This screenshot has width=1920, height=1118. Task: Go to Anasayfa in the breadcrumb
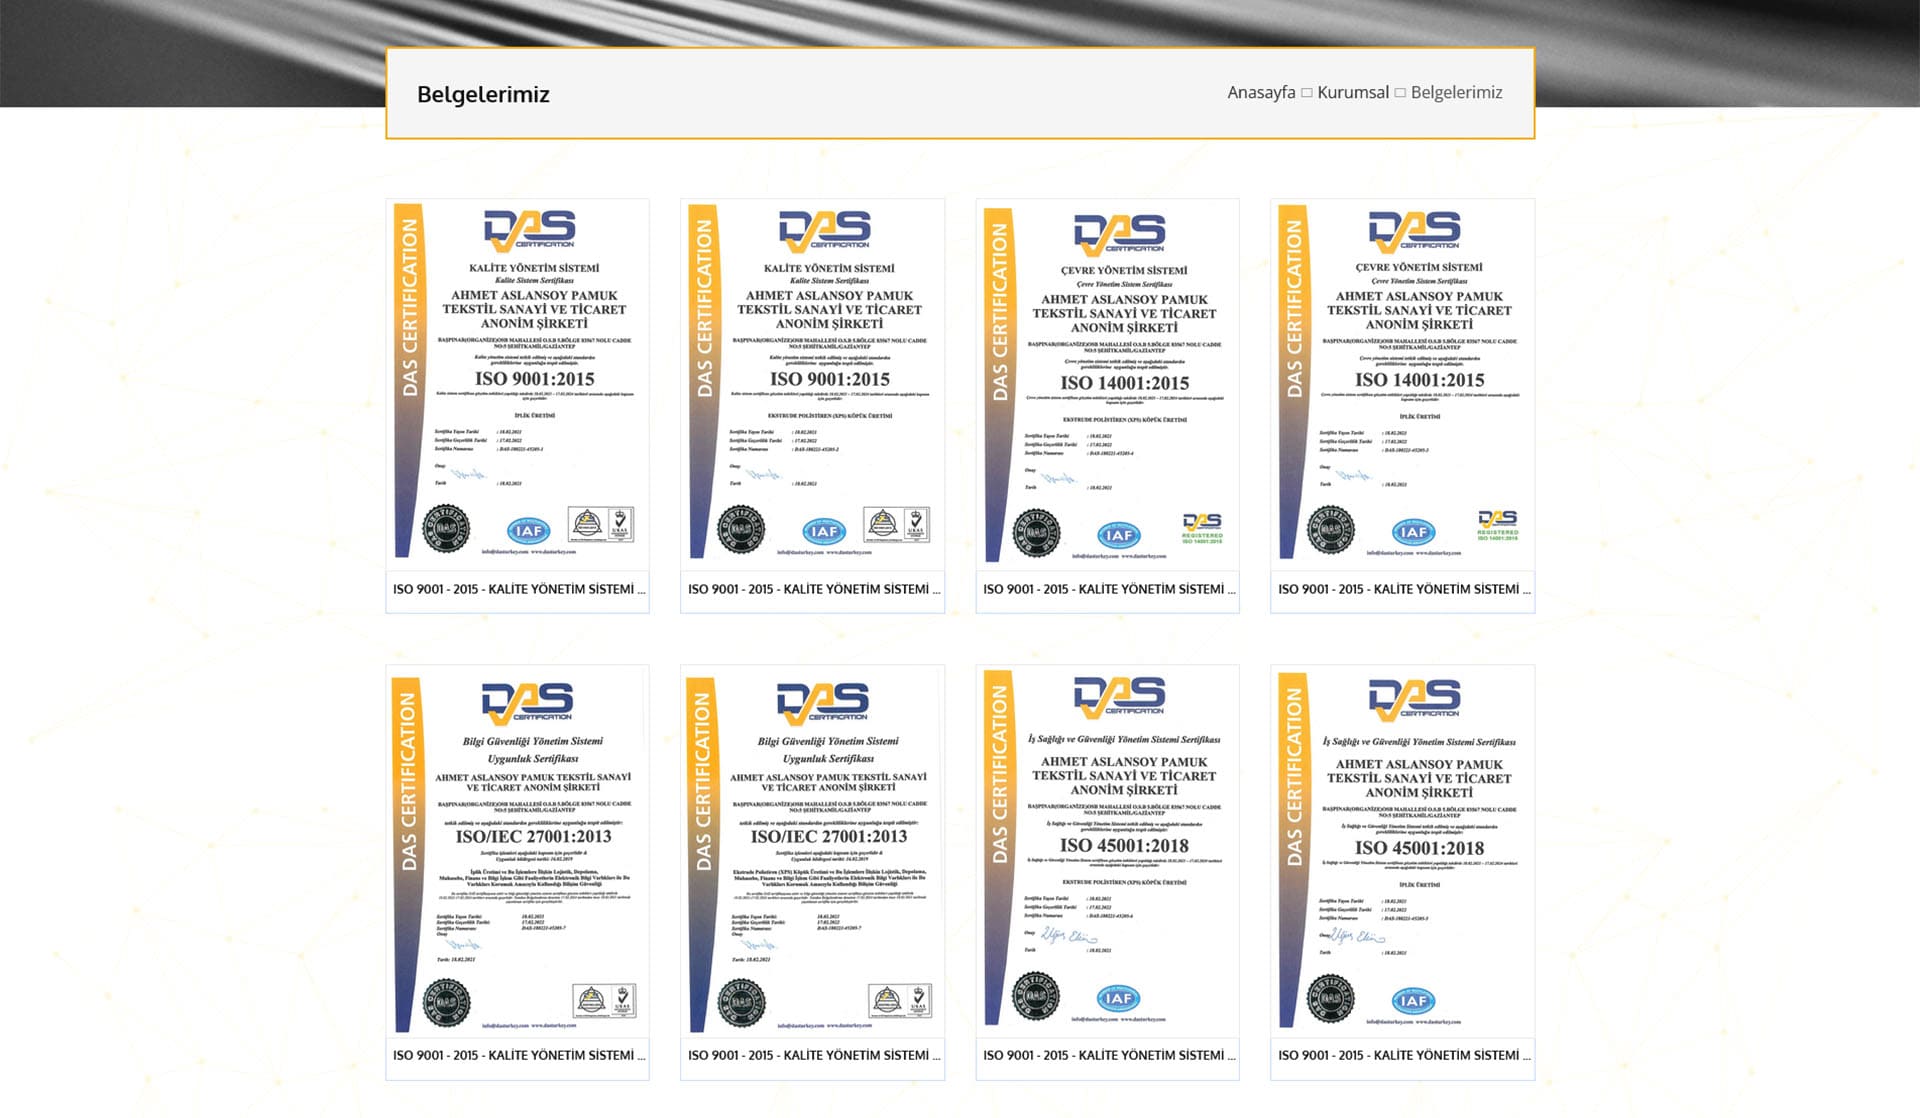coord(1261,92)
